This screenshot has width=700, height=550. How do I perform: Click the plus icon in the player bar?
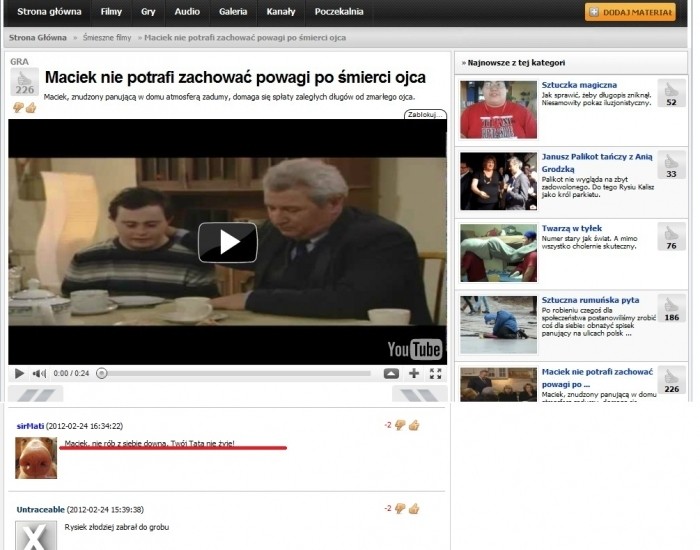[x=412, y=373]
